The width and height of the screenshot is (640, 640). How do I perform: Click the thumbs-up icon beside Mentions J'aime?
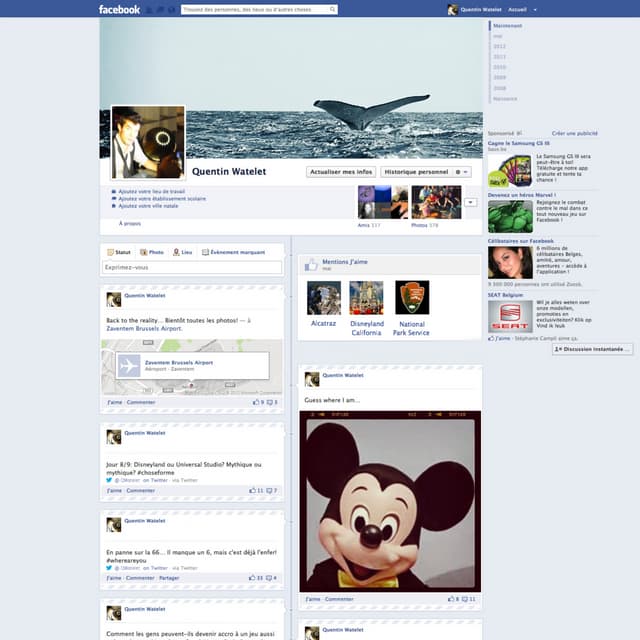[x=311, y=265]
